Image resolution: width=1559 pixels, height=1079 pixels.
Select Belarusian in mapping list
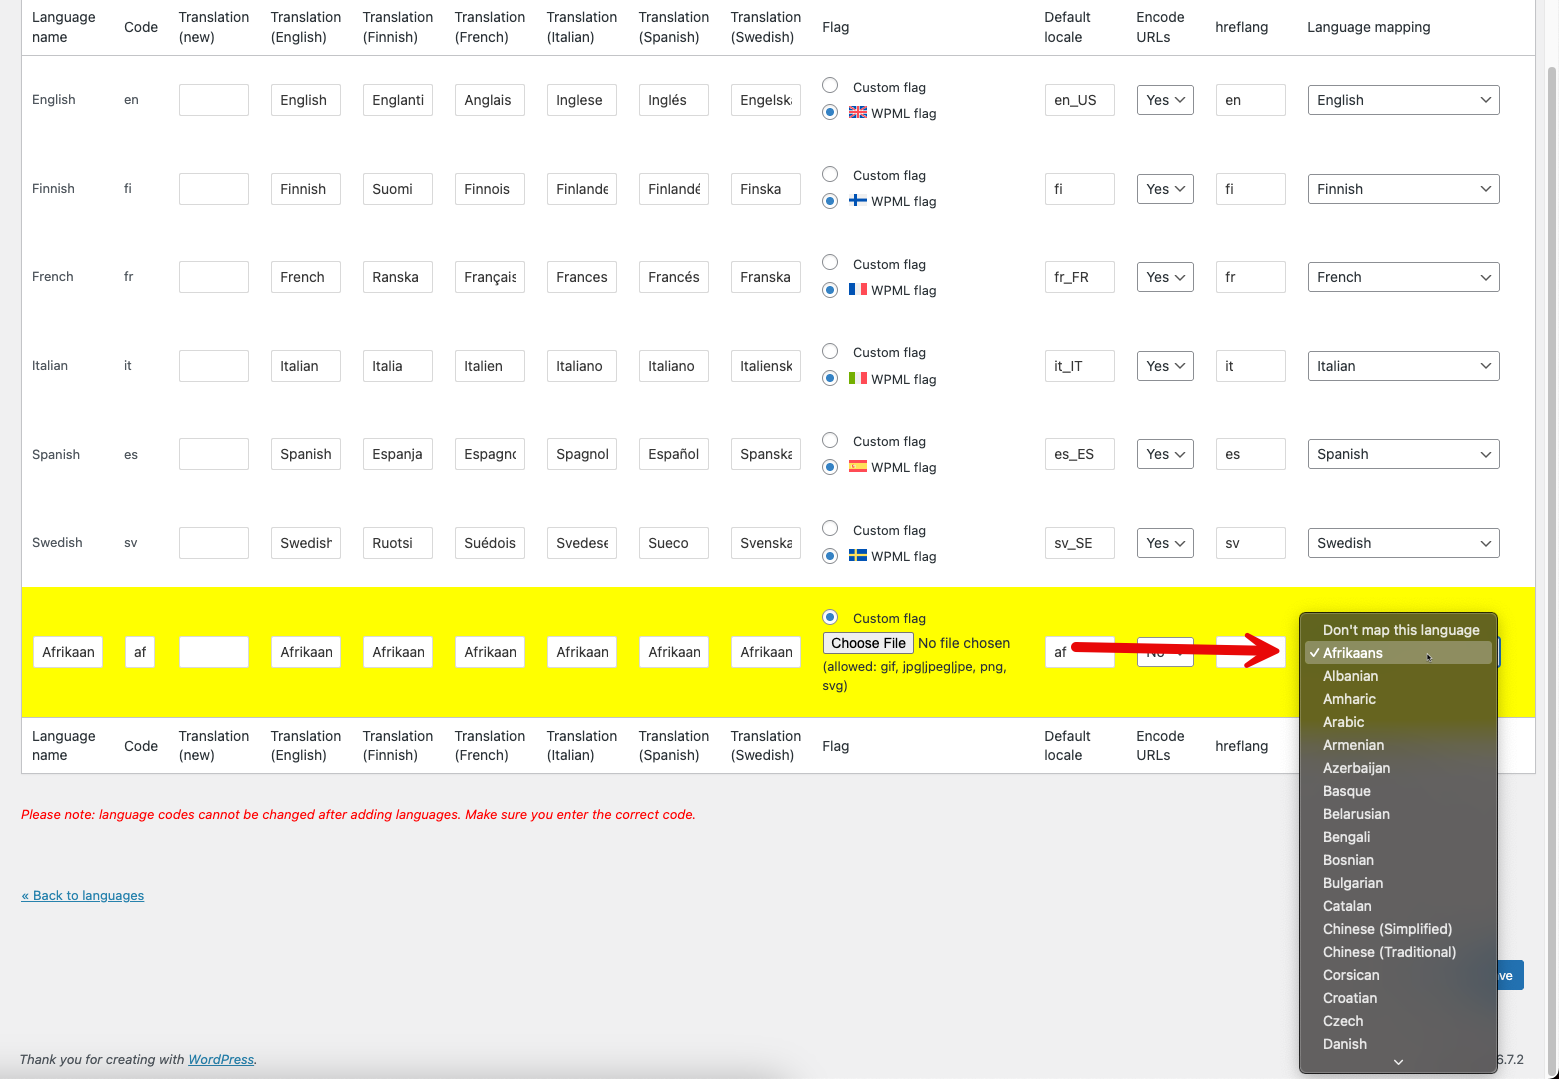[1398, 814]
